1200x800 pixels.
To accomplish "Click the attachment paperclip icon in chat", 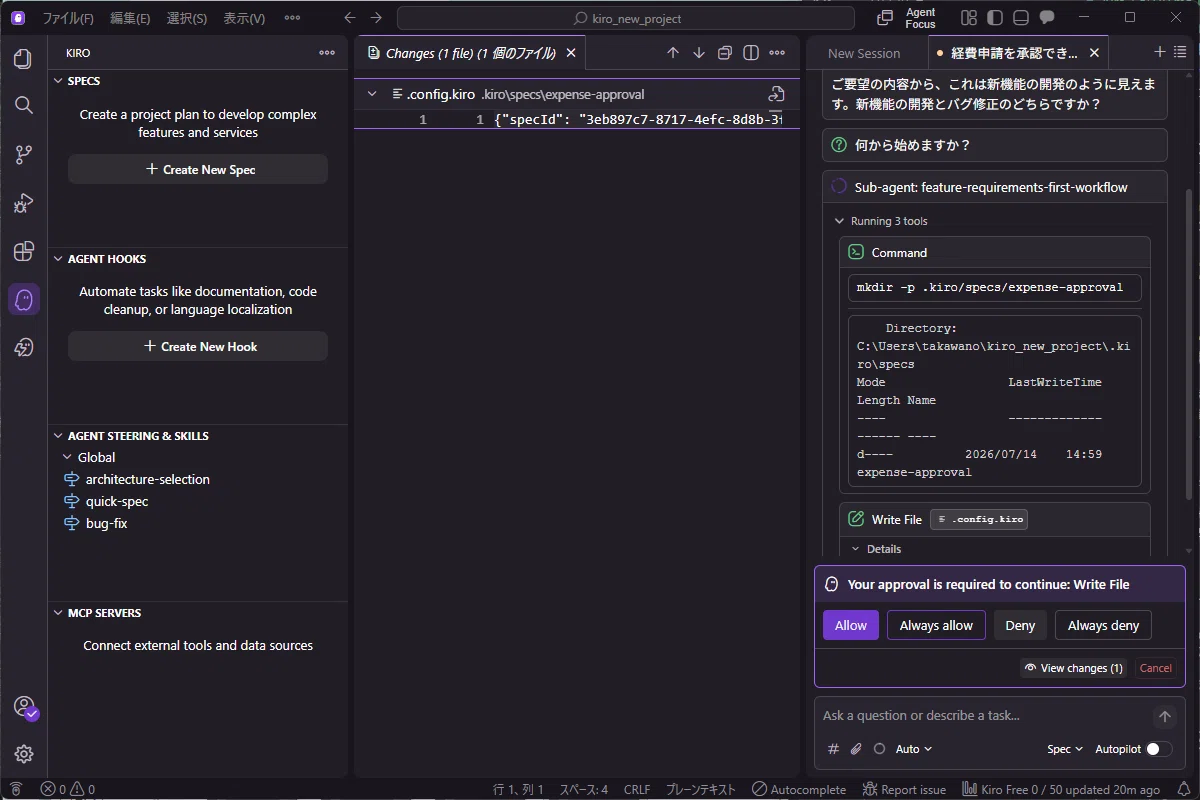I will pyautogui.click(x=856, y=749).
